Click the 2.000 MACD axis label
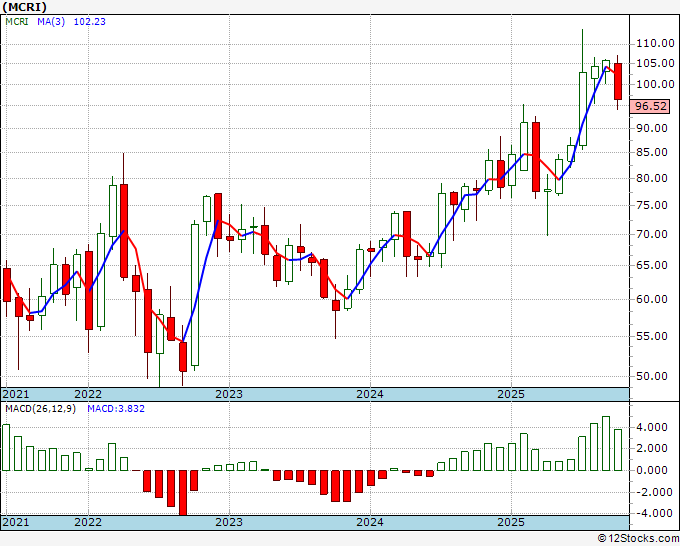Screen dimensions: 680x546 click(651, 448)
